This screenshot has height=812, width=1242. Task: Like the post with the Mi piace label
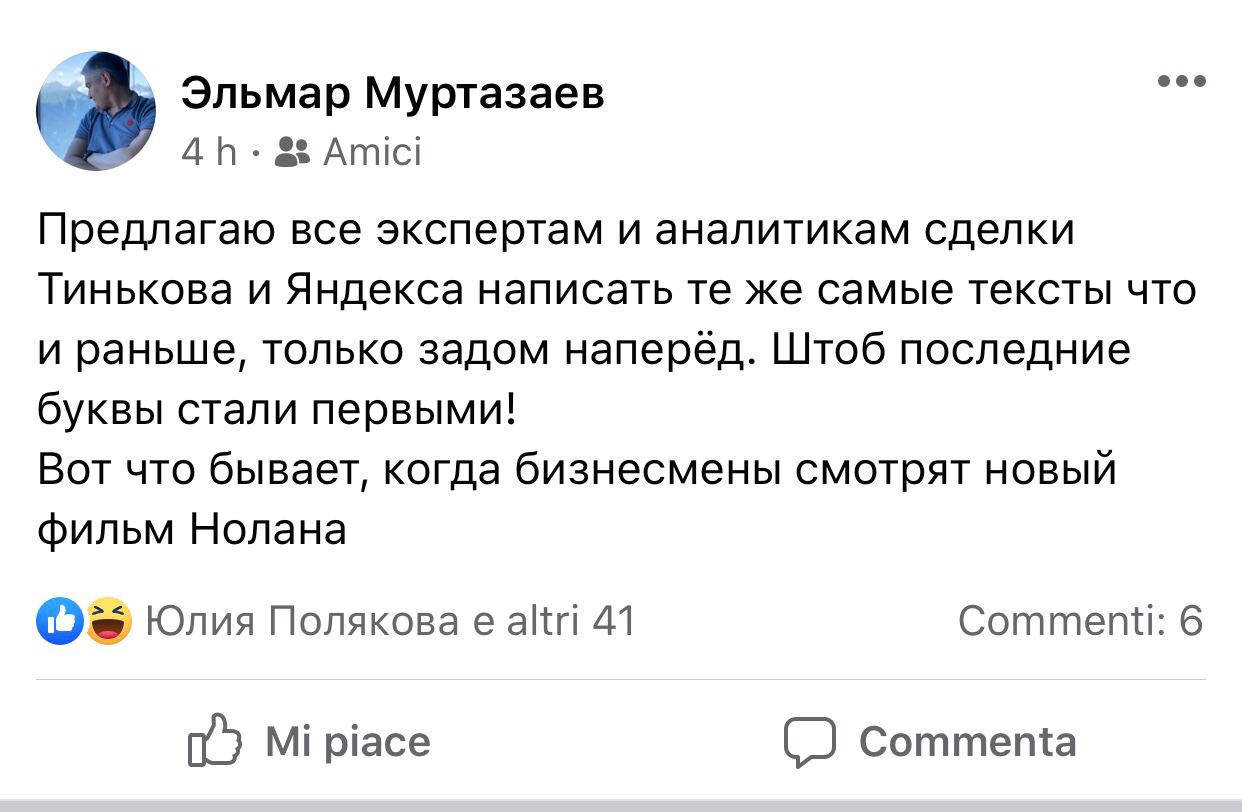pos(348,742)
